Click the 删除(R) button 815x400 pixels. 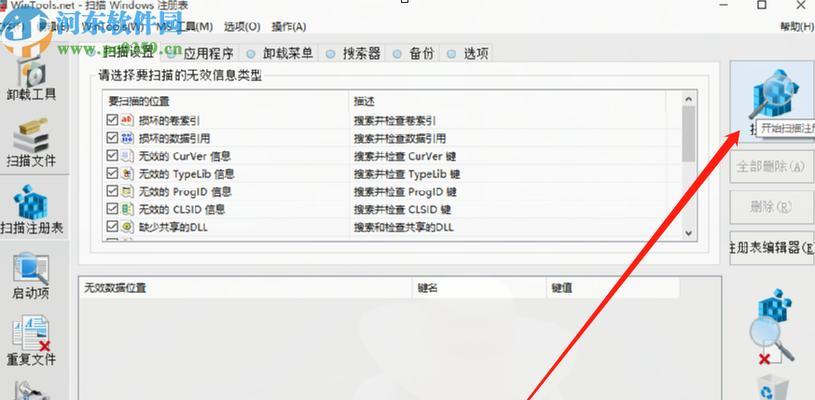pyautogui.click(x=771, y=207)
